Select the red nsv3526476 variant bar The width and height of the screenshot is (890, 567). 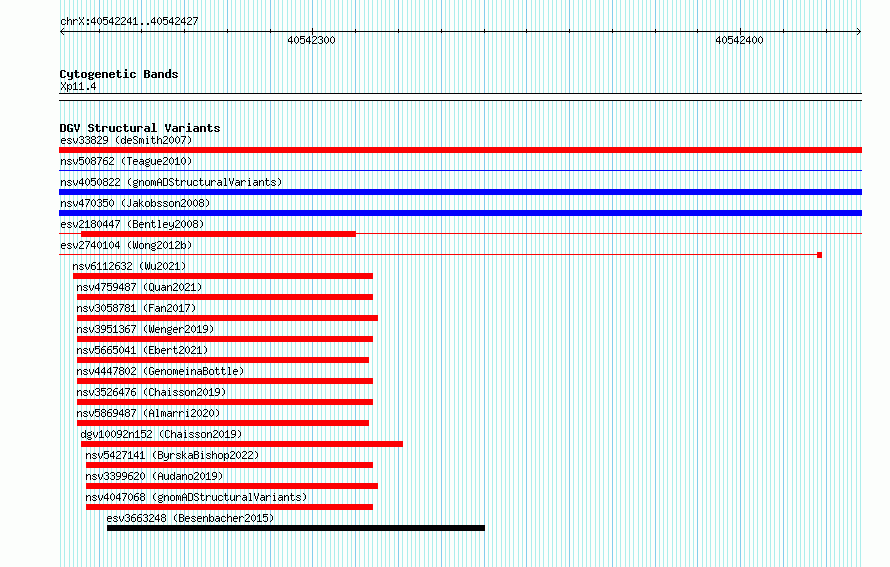point(225,402)
